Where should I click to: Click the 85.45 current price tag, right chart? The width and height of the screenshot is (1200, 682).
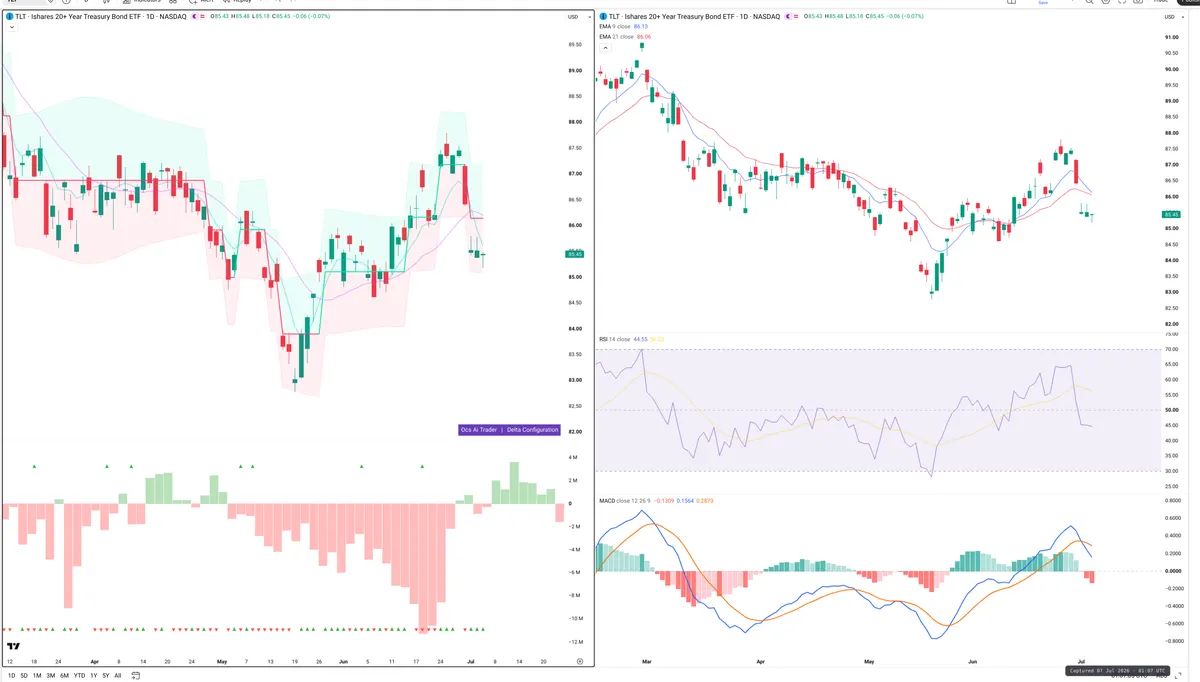pos(1172,215)
